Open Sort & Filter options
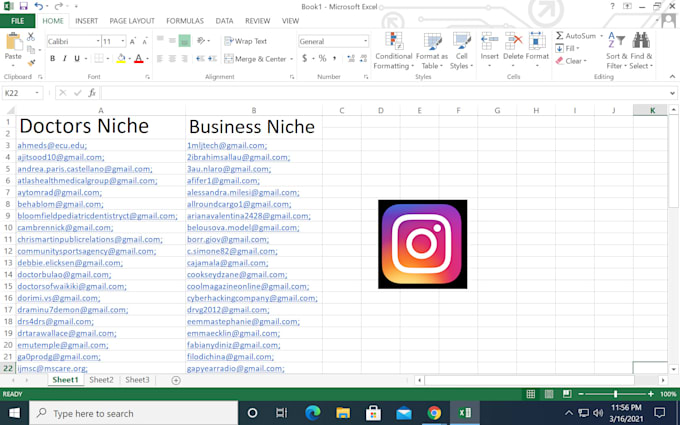Screen dimensions: 680x425 pyautogui.click(x=616, y=51)
